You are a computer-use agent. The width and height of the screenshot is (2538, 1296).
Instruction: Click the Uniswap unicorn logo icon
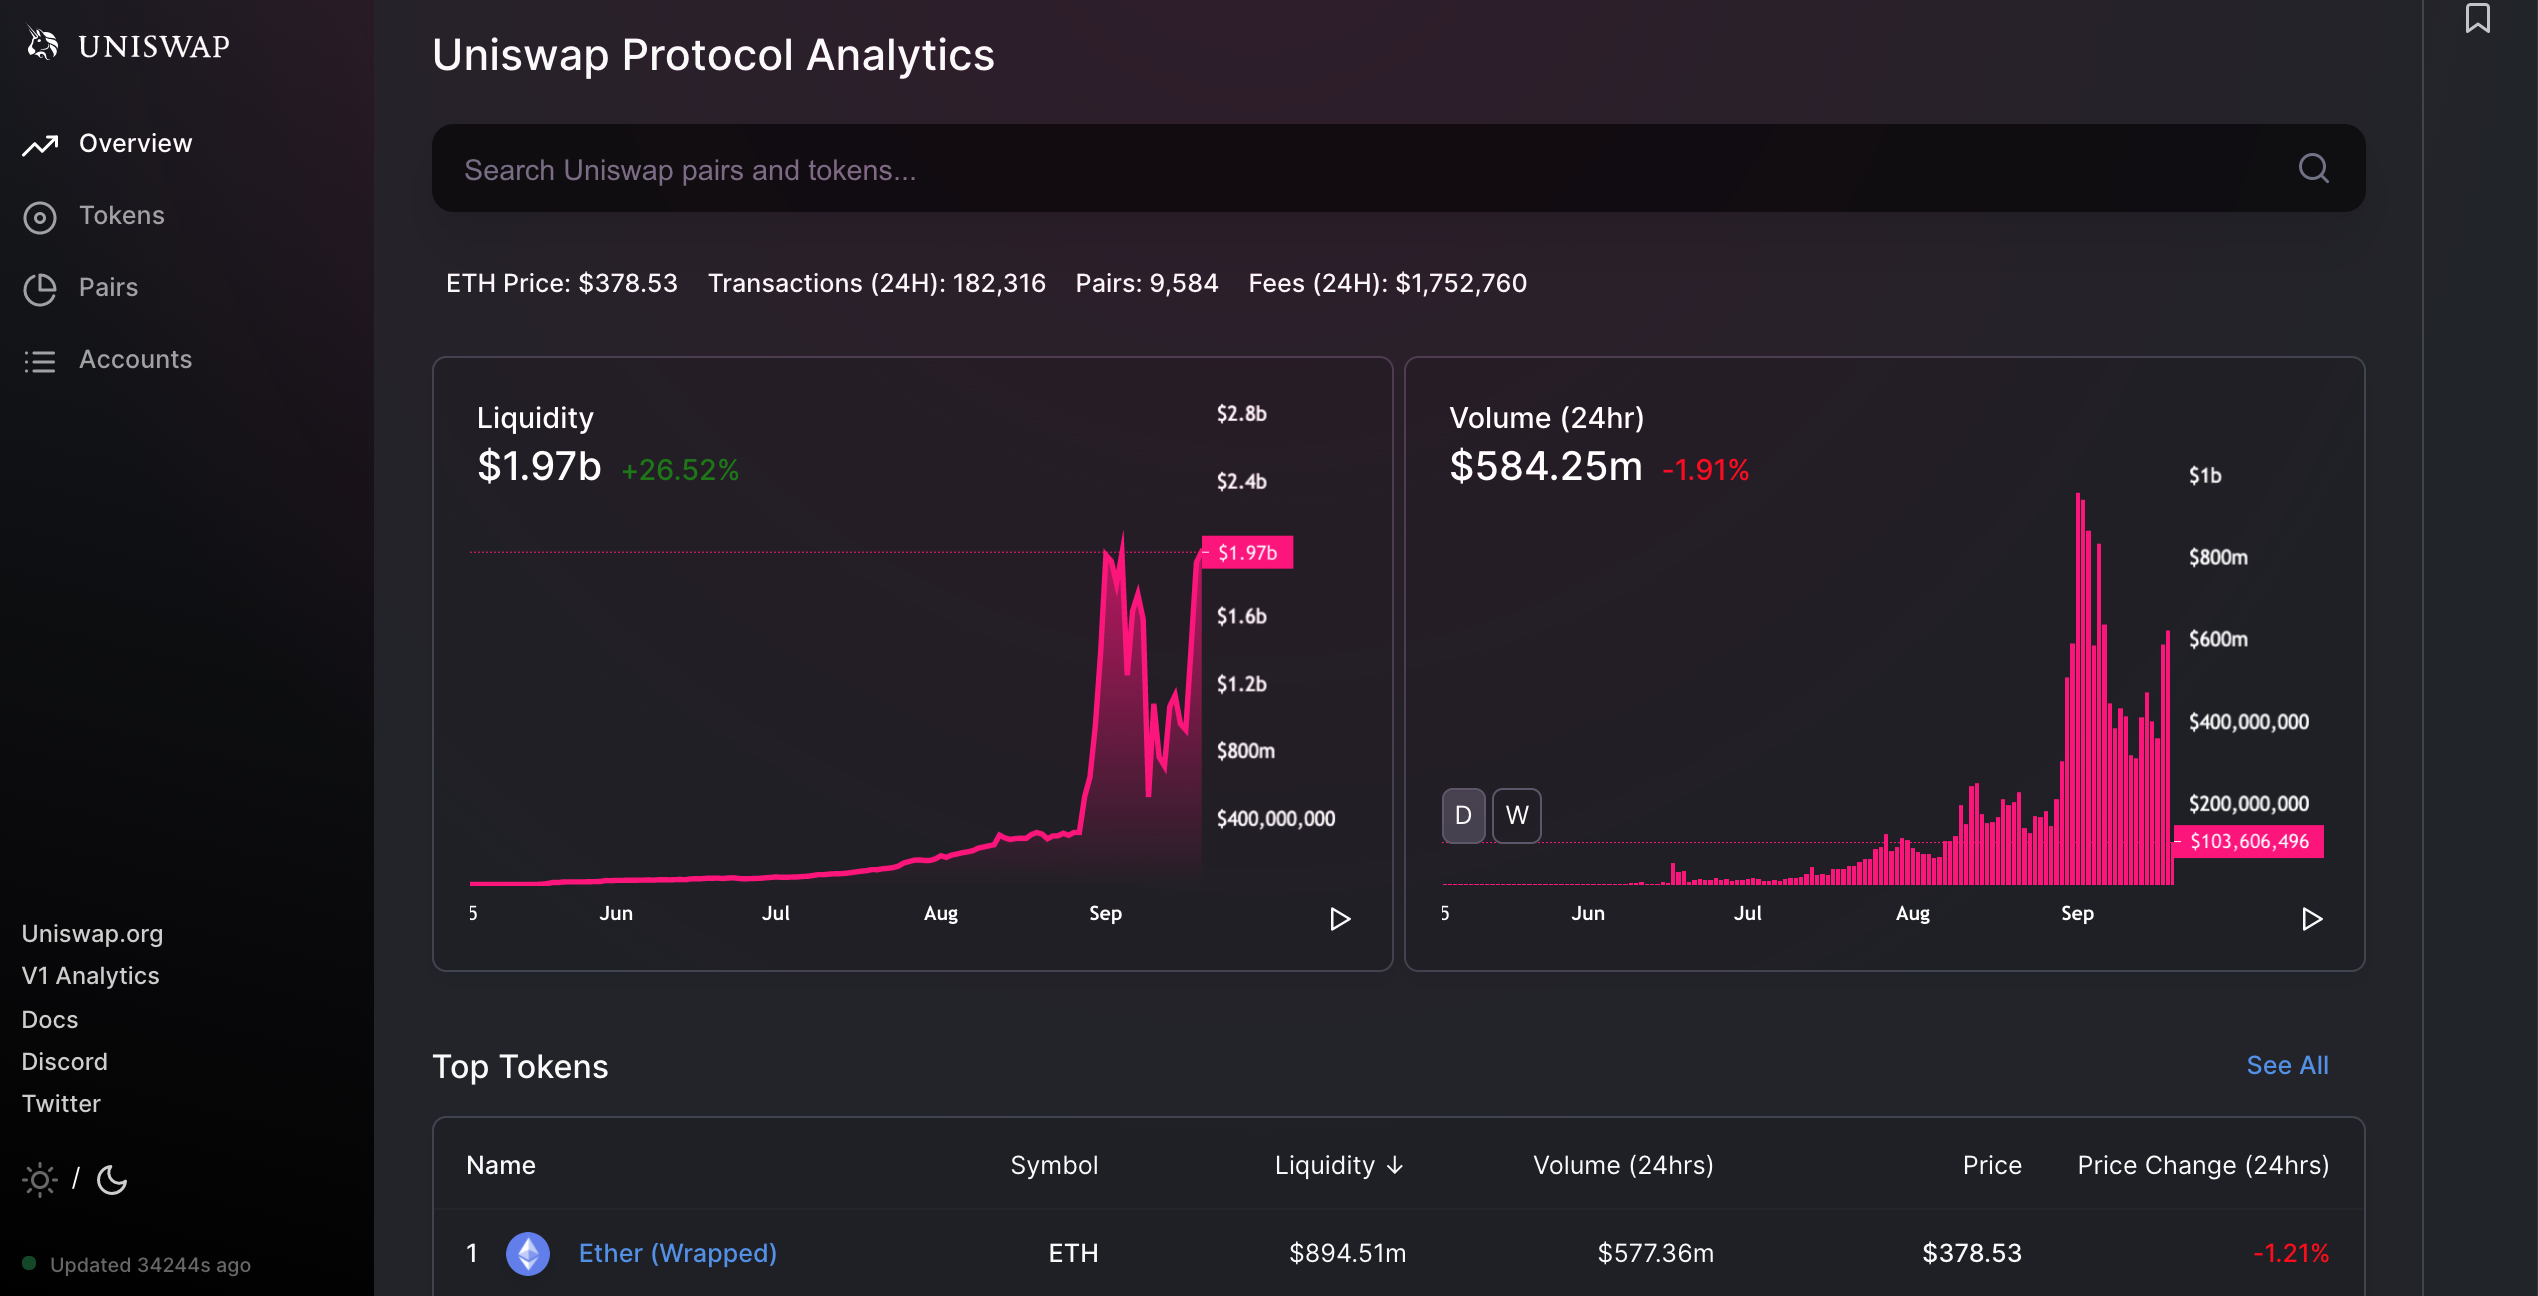coord(42,44)
